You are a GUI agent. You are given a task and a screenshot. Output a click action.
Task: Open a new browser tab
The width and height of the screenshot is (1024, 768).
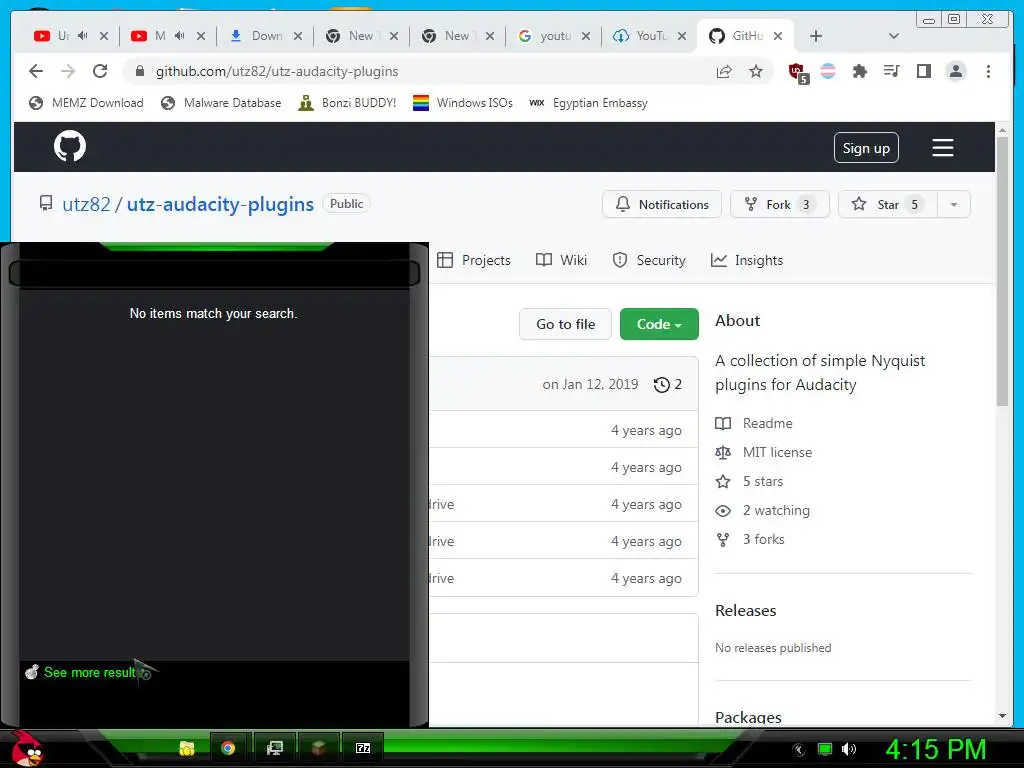click(x=816, y=36)
